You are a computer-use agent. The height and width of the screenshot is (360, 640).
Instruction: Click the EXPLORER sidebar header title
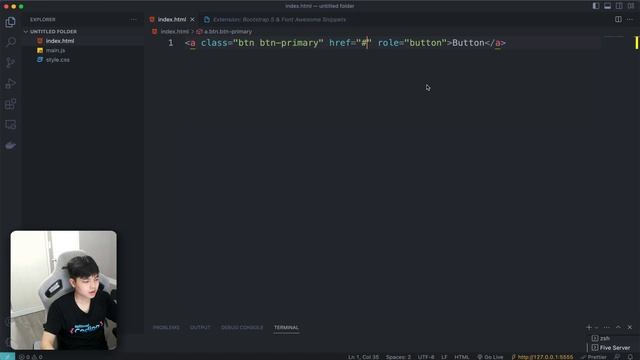(42, 20)
